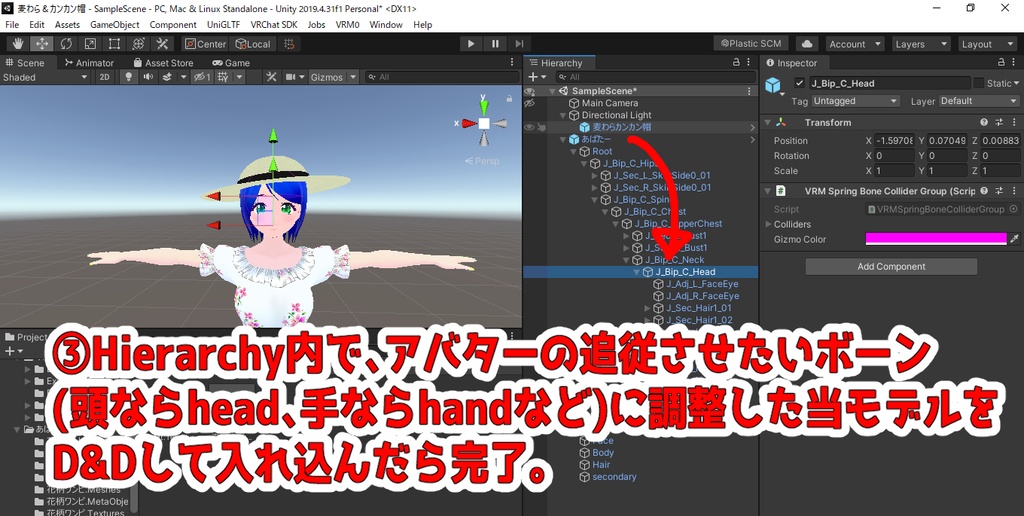Lock the Inspector panel
1024x516 pixels.
(1002, 63)
